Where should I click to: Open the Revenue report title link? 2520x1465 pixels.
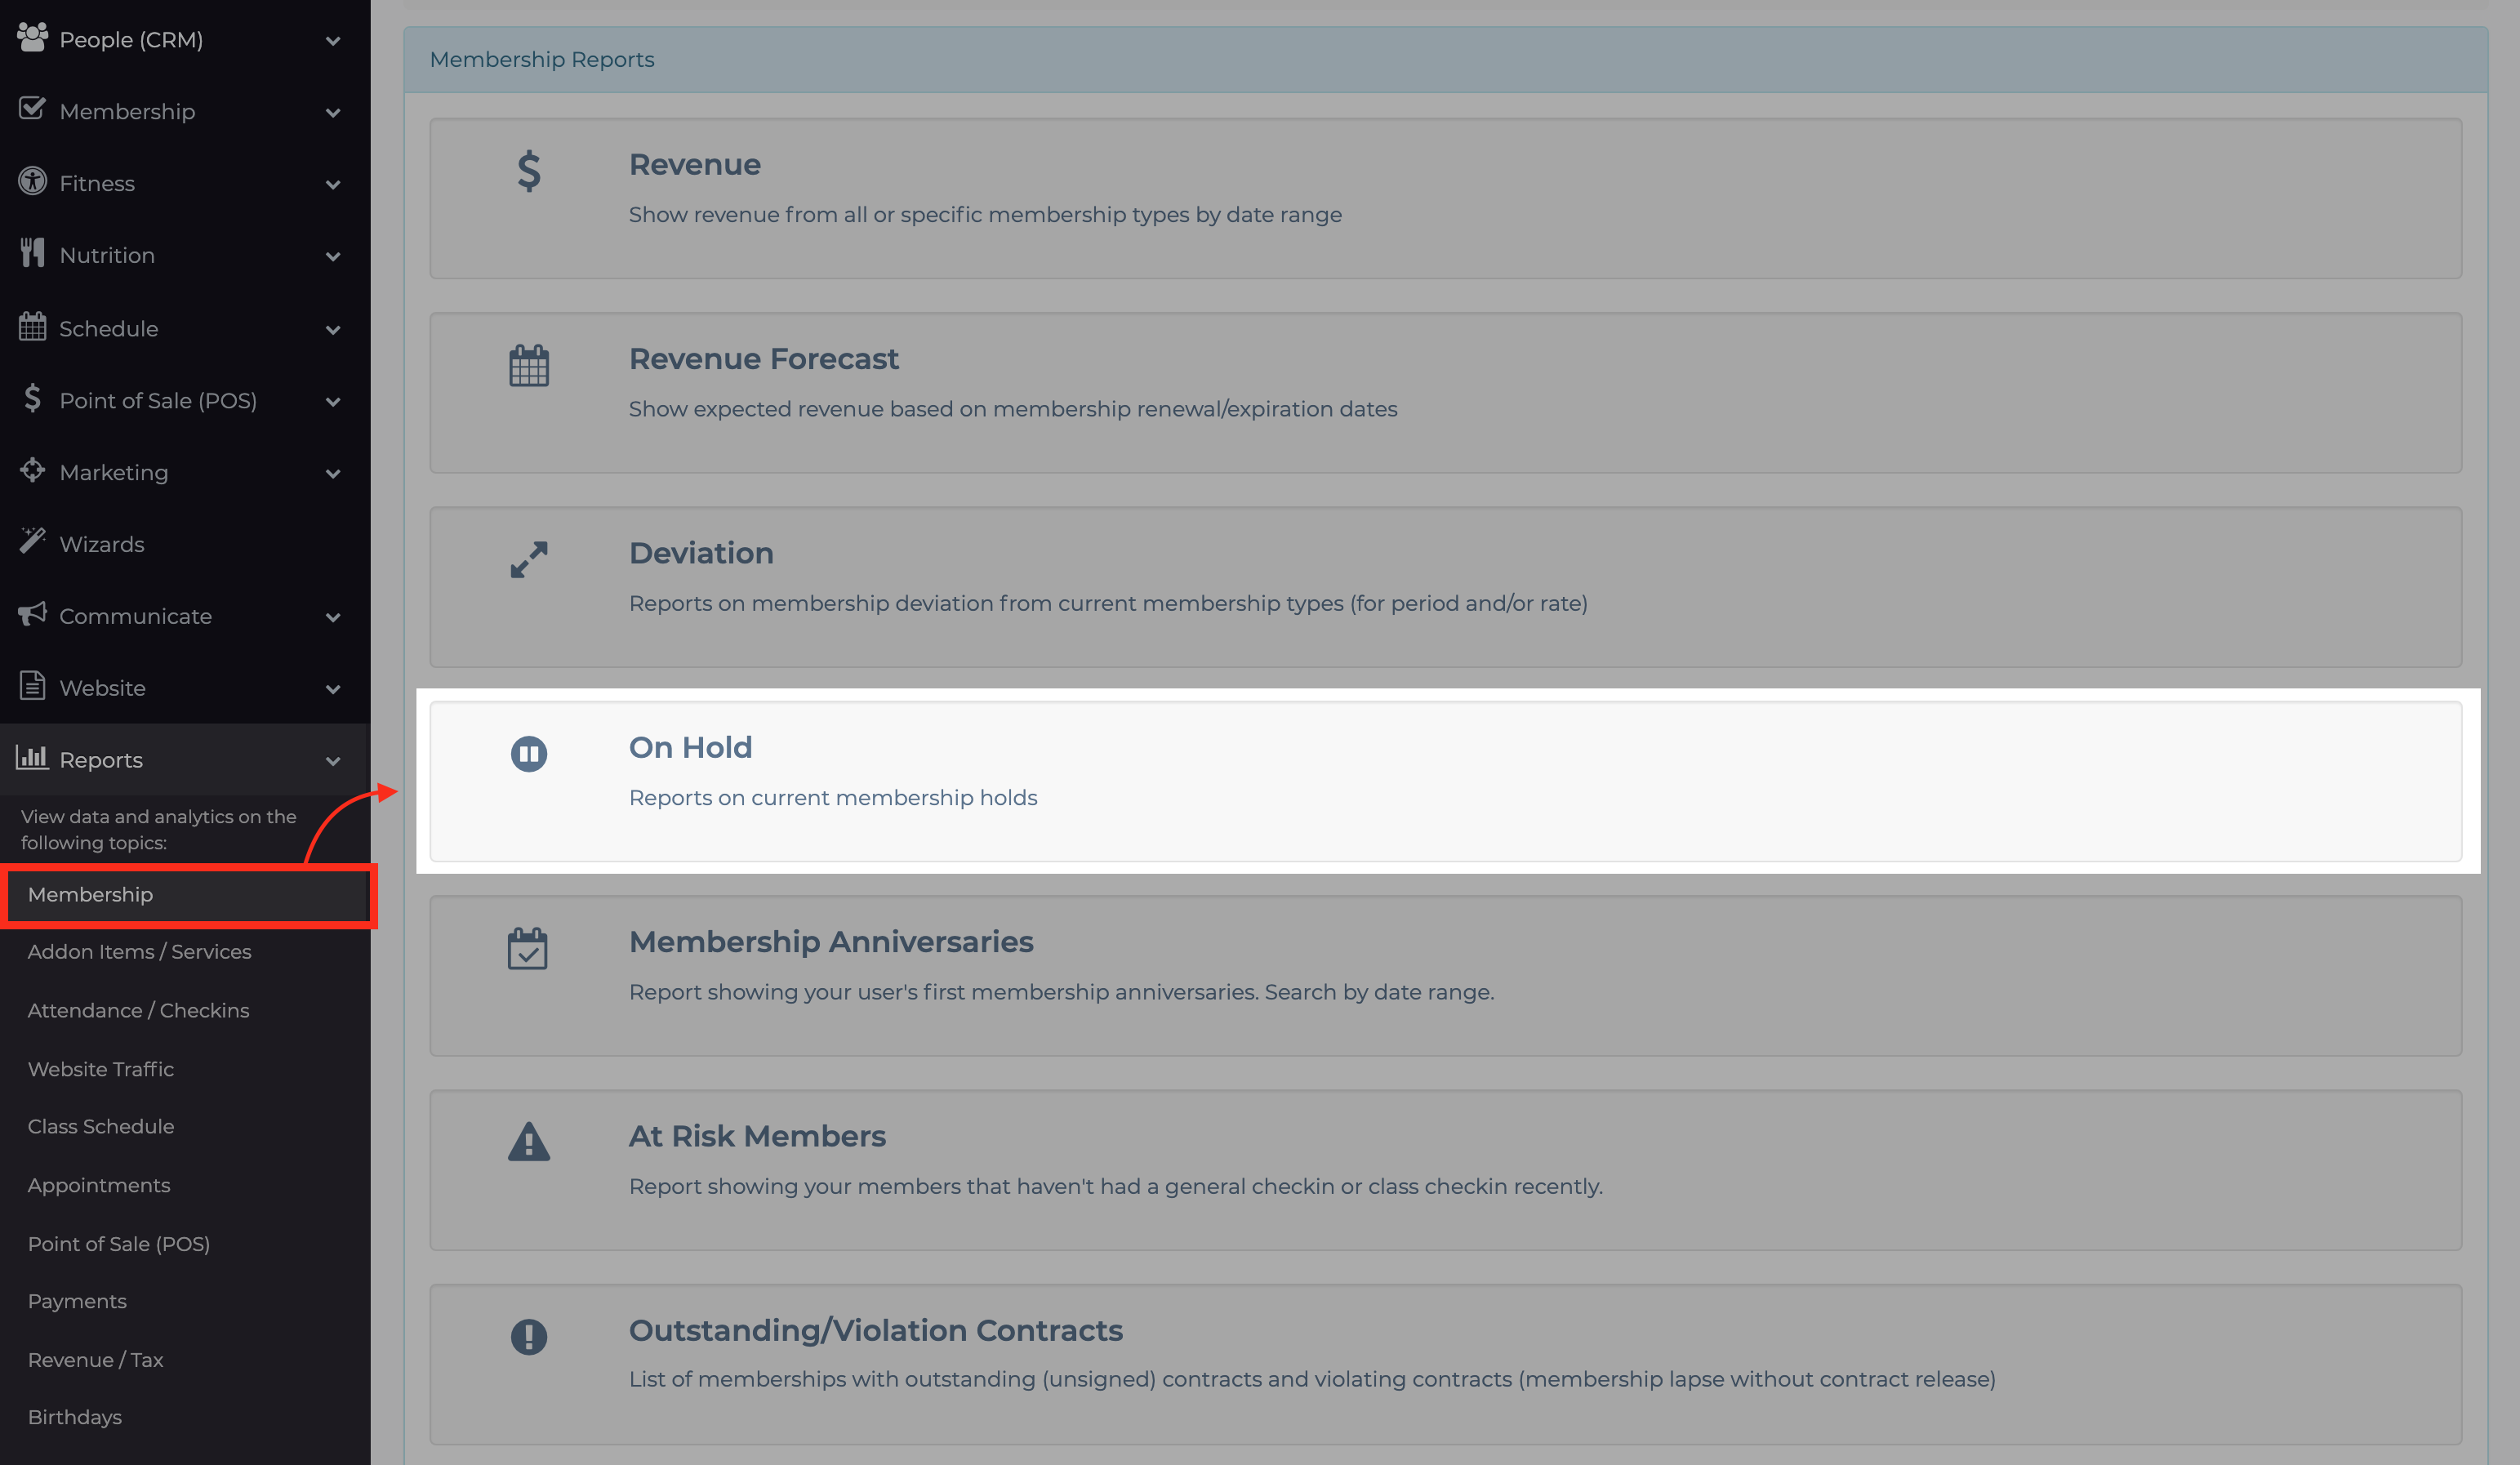coord(695,164)
